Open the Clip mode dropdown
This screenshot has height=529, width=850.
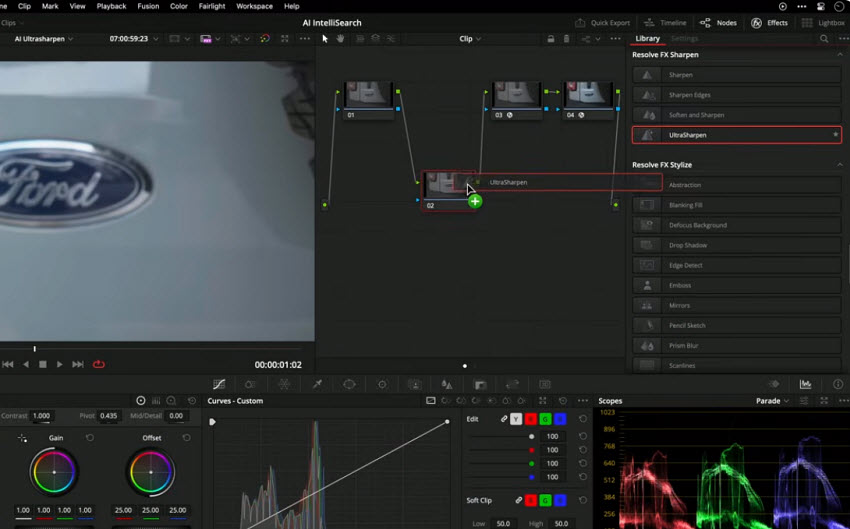click(470, 38)
